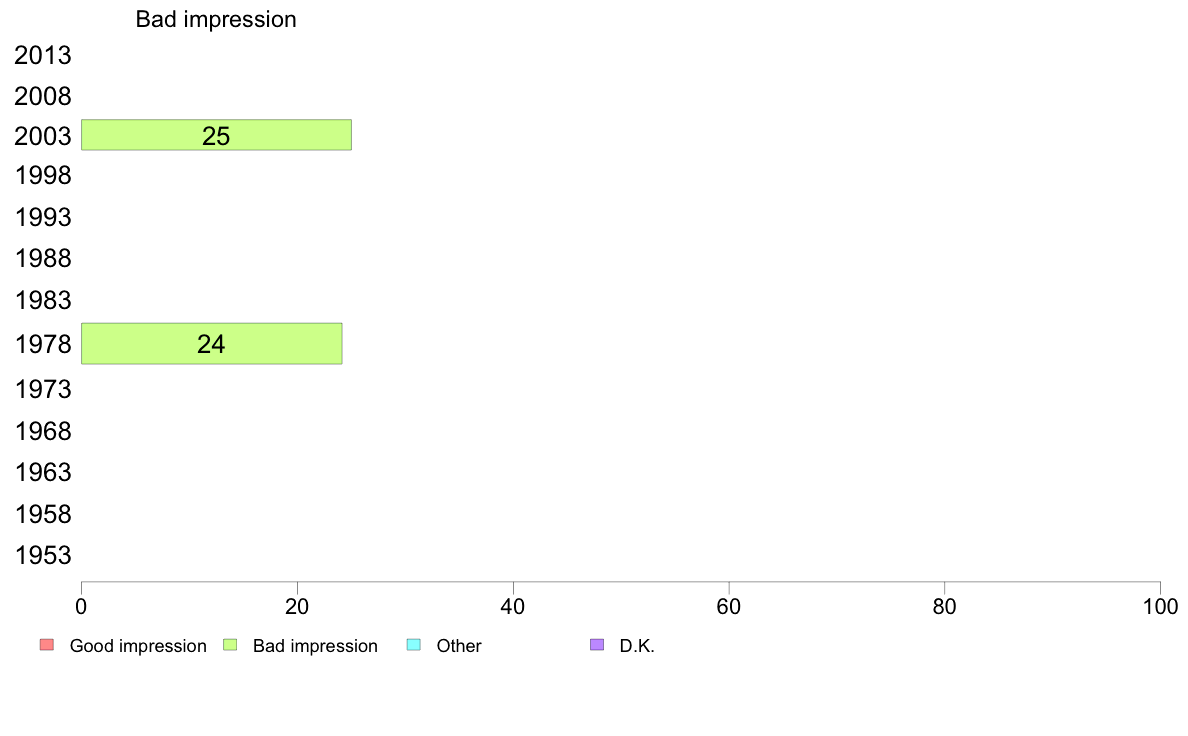
Task: Click the 100 tick on the x-axis
Action: coord(1160,606)
